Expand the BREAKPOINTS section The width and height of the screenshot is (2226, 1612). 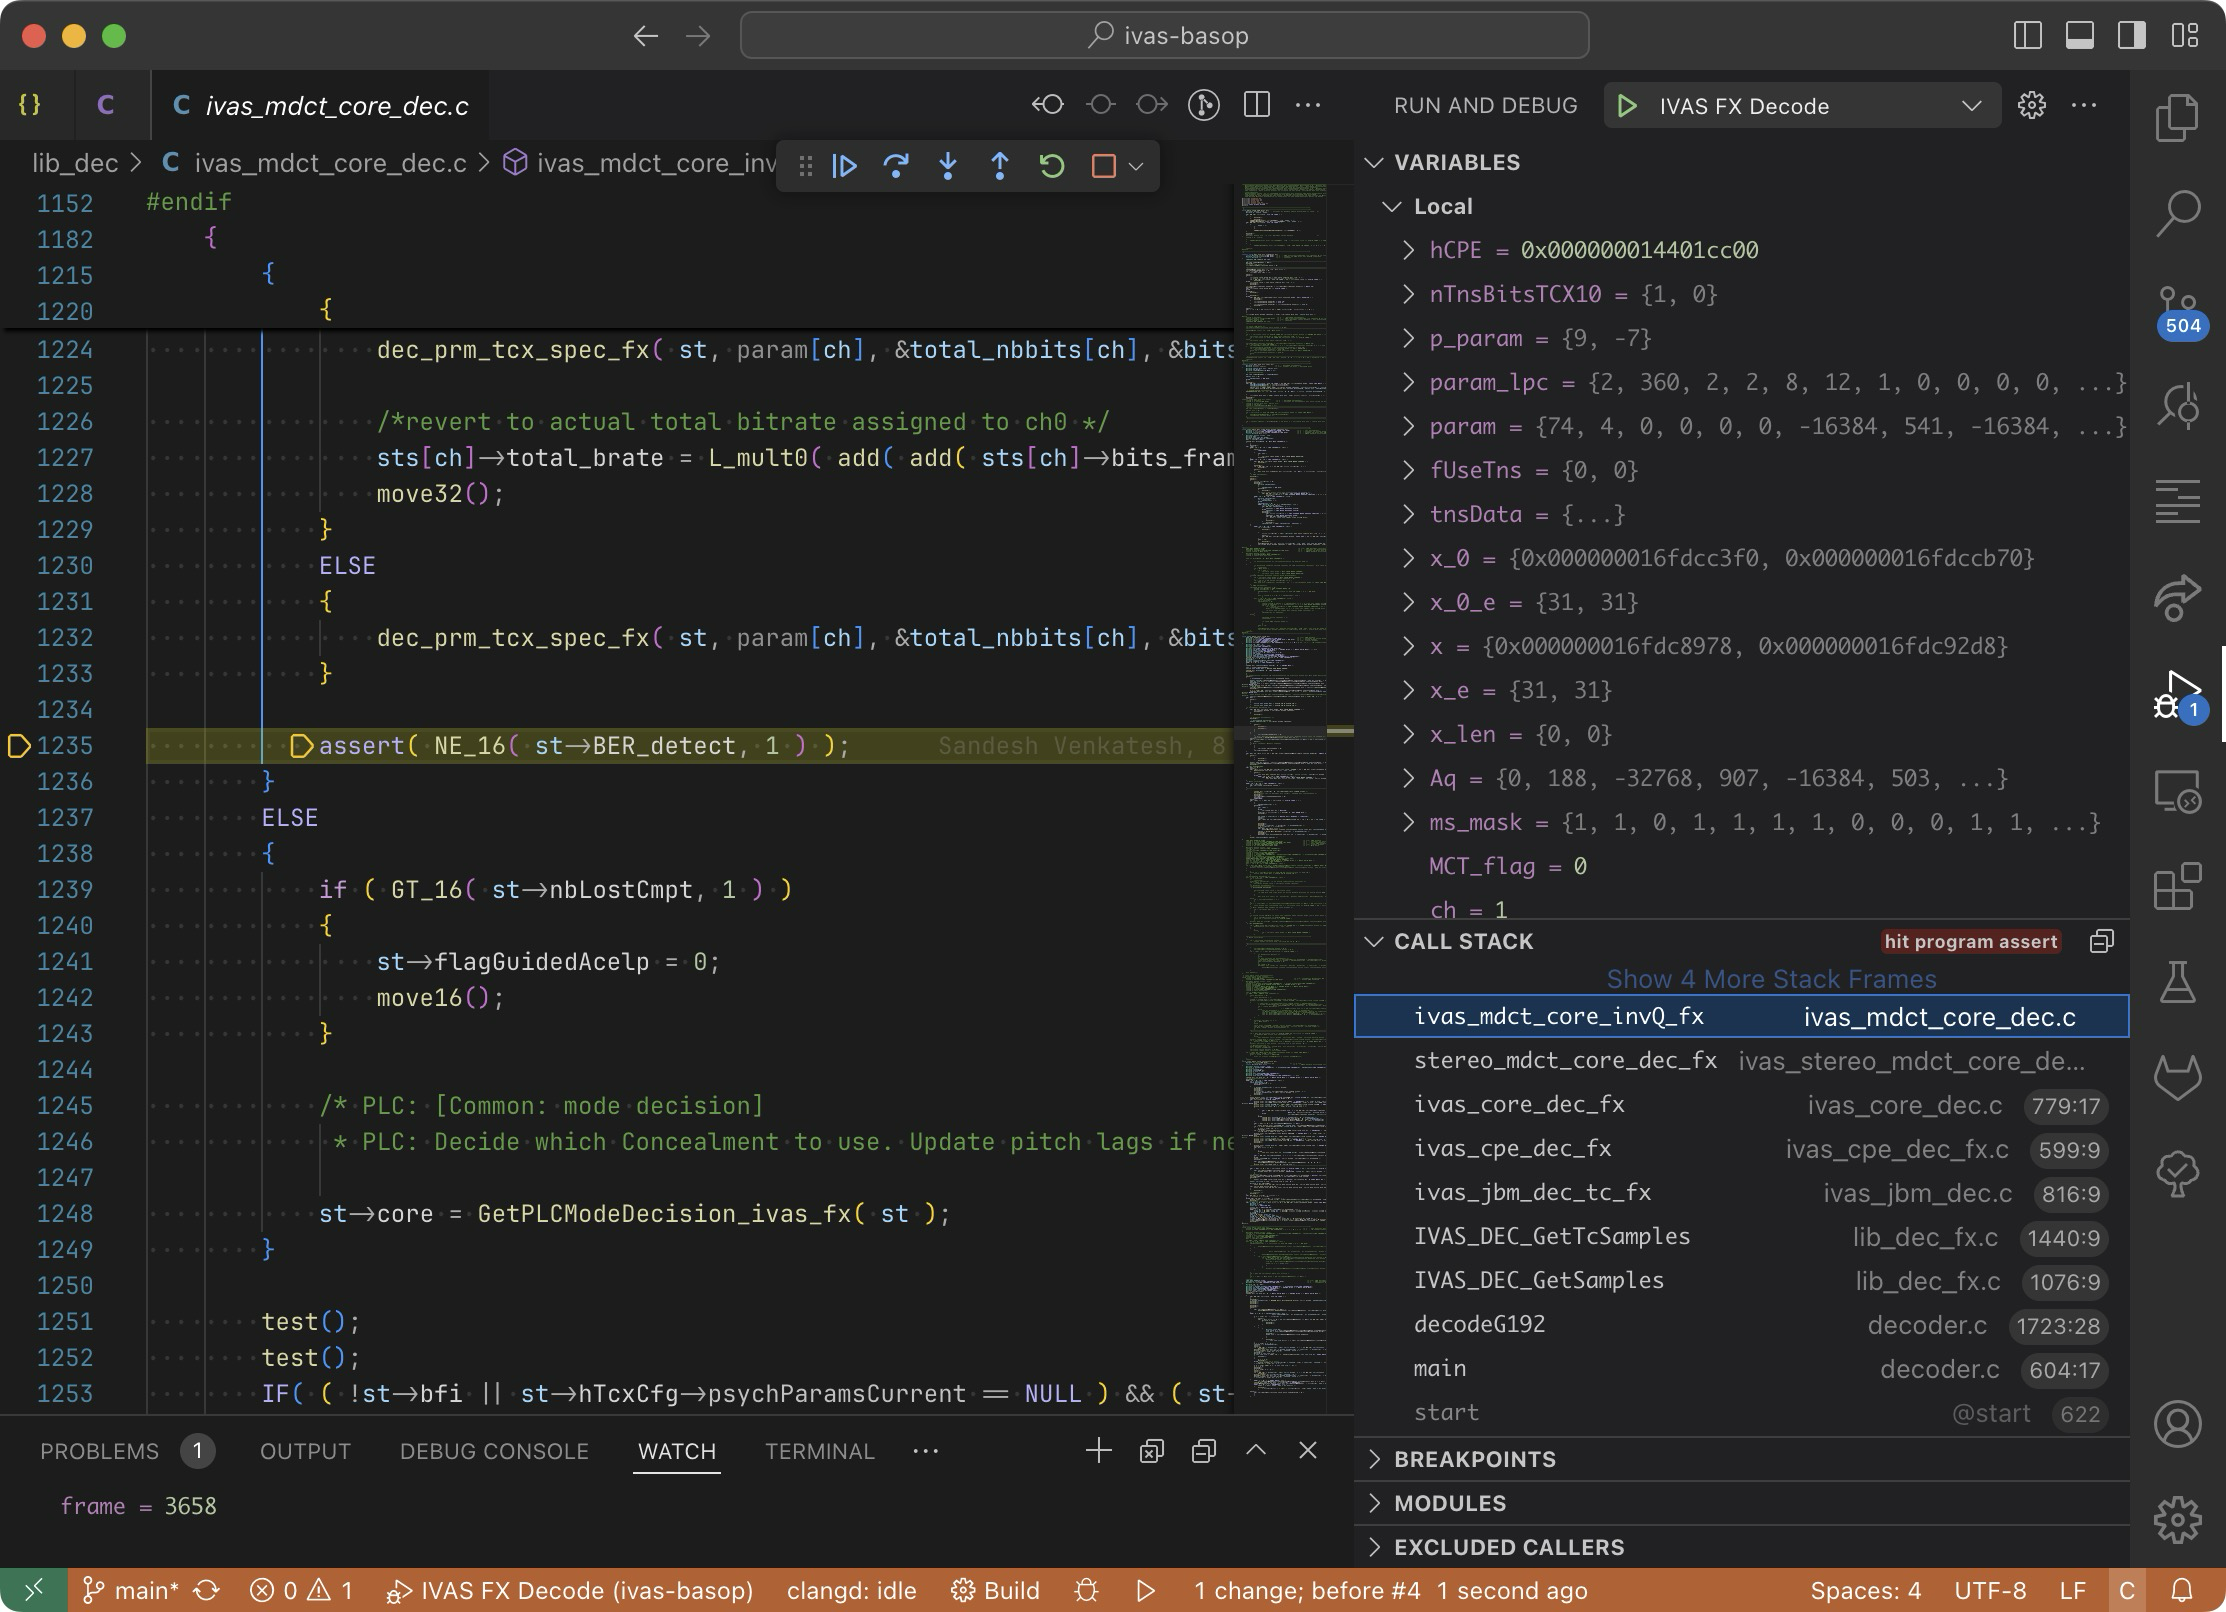pyautogui.click(x=1475, y=1459)
